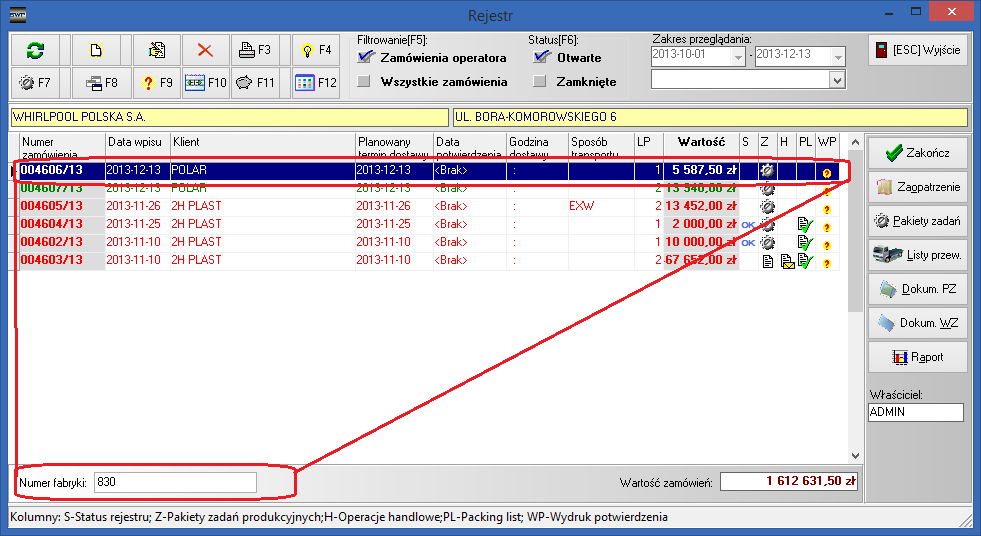The height and width of the screenshot is (536, 981).
Task: Click the gear F7 toolbar button
Action: click(x=38, y=83)
